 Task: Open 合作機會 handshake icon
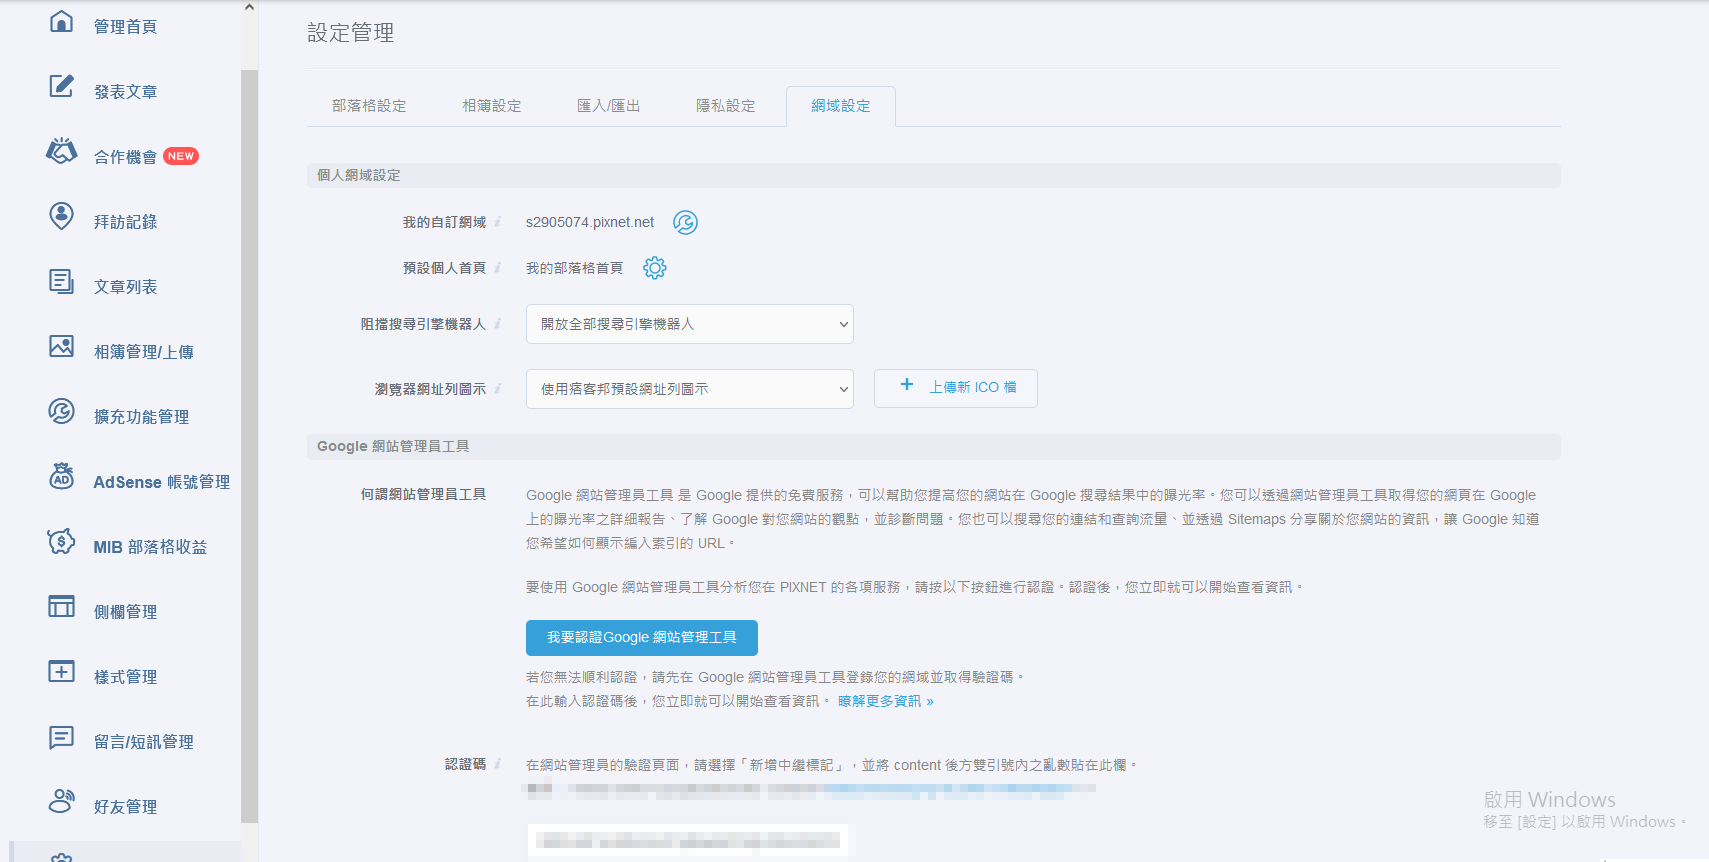pos(61,151)
